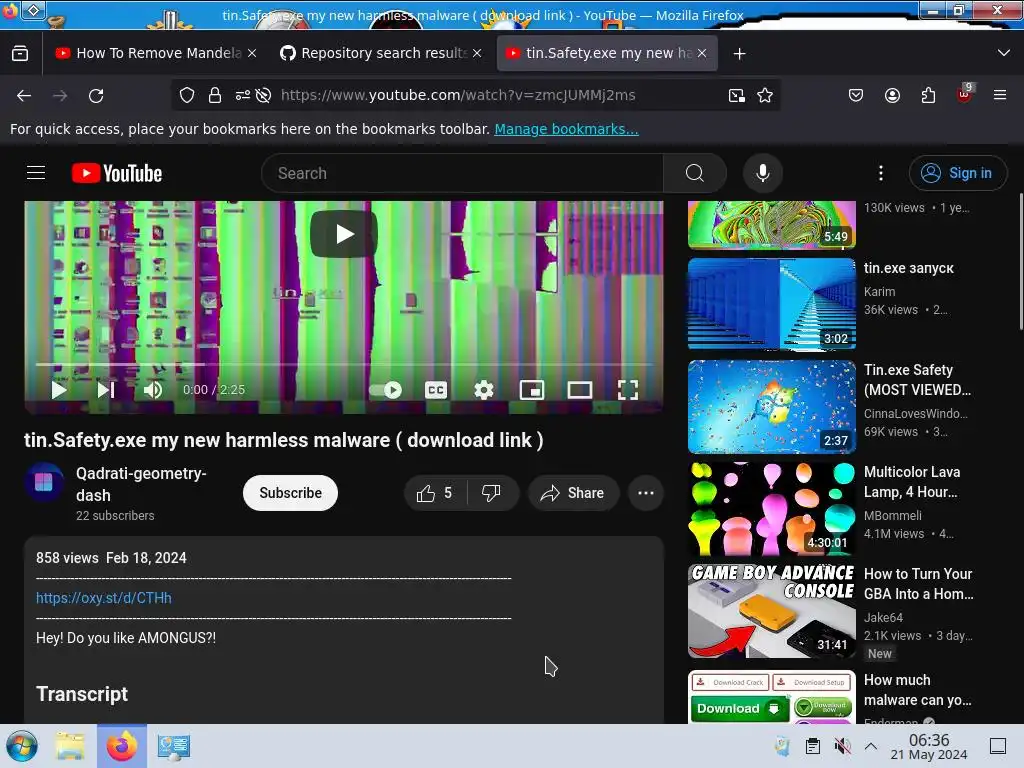Screen dimensions: 1024x768
Task: Open Windows Start button
Action: pyautogui.click(x=22, y=746)
